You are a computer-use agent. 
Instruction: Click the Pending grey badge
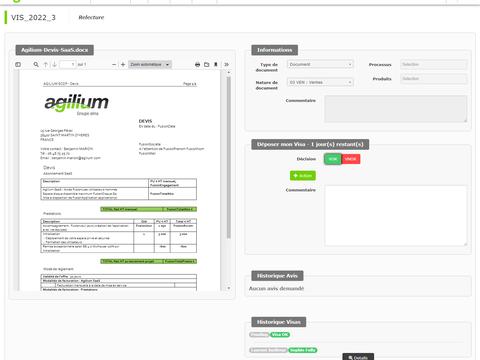(259, 335)
